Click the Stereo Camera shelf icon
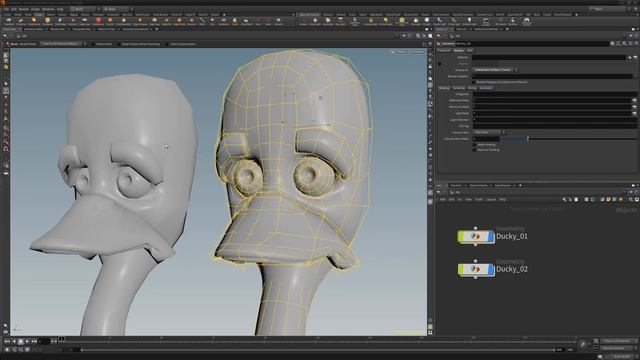The height and width of the screenshot is (360, 640). tap(485, 21)
